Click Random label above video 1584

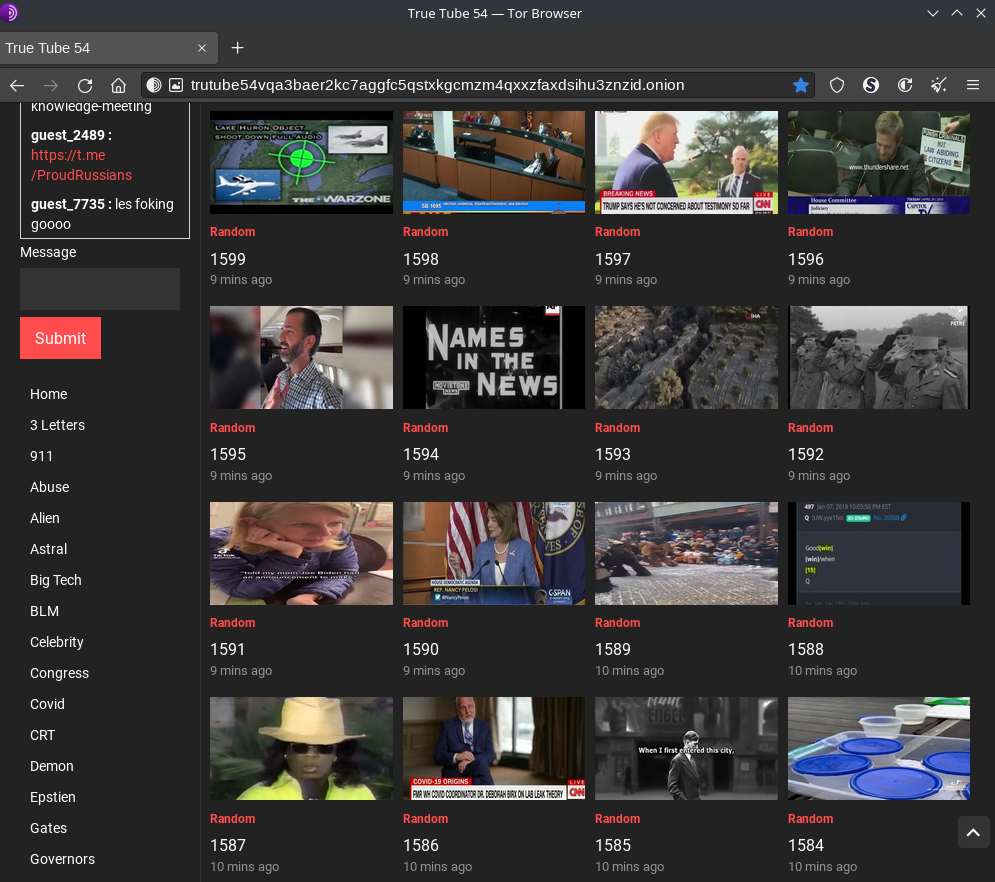pos(810,819)
